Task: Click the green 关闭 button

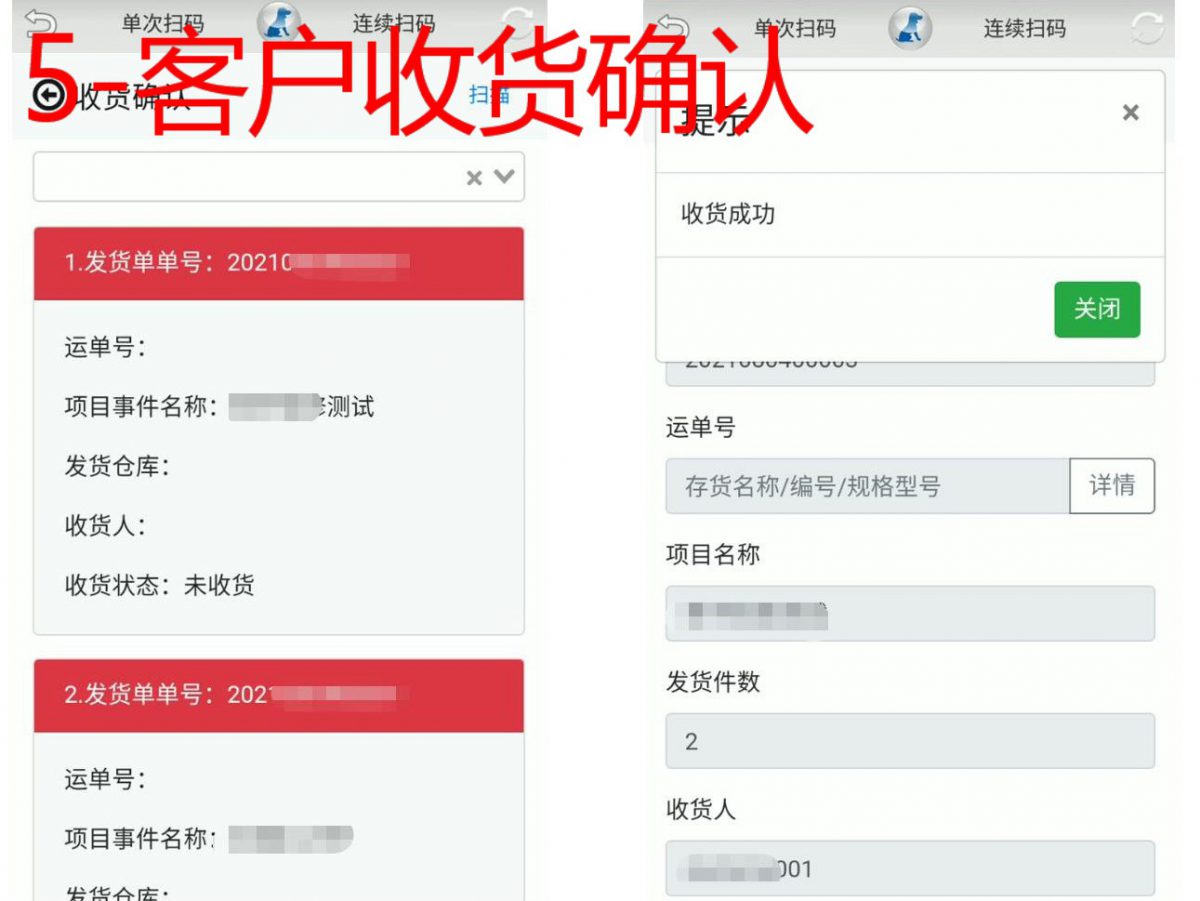Action: [1097, 310]
